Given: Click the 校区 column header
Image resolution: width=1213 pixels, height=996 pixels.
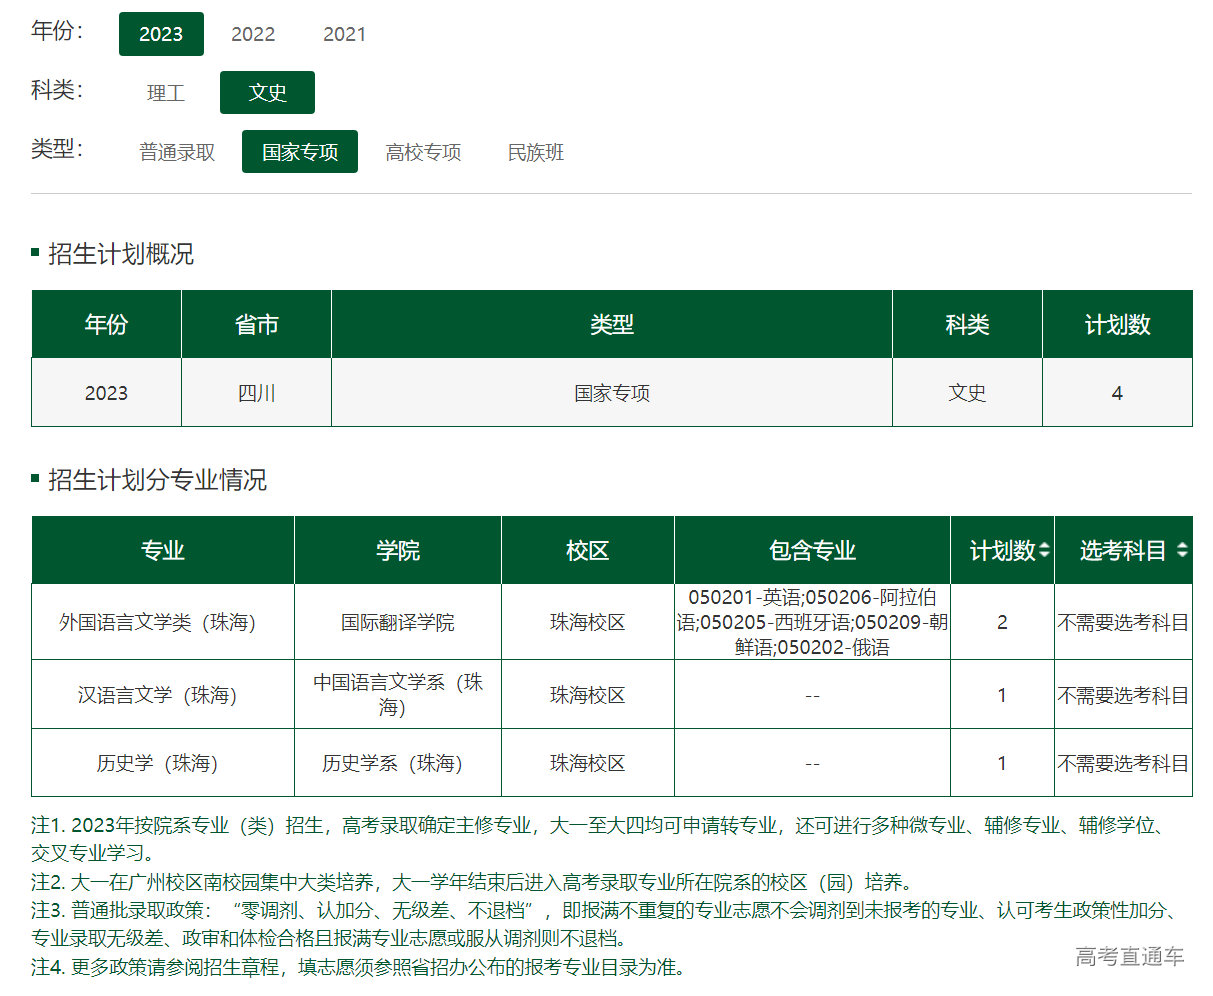Looking at the screenshot, I should (x=587, y=551).
